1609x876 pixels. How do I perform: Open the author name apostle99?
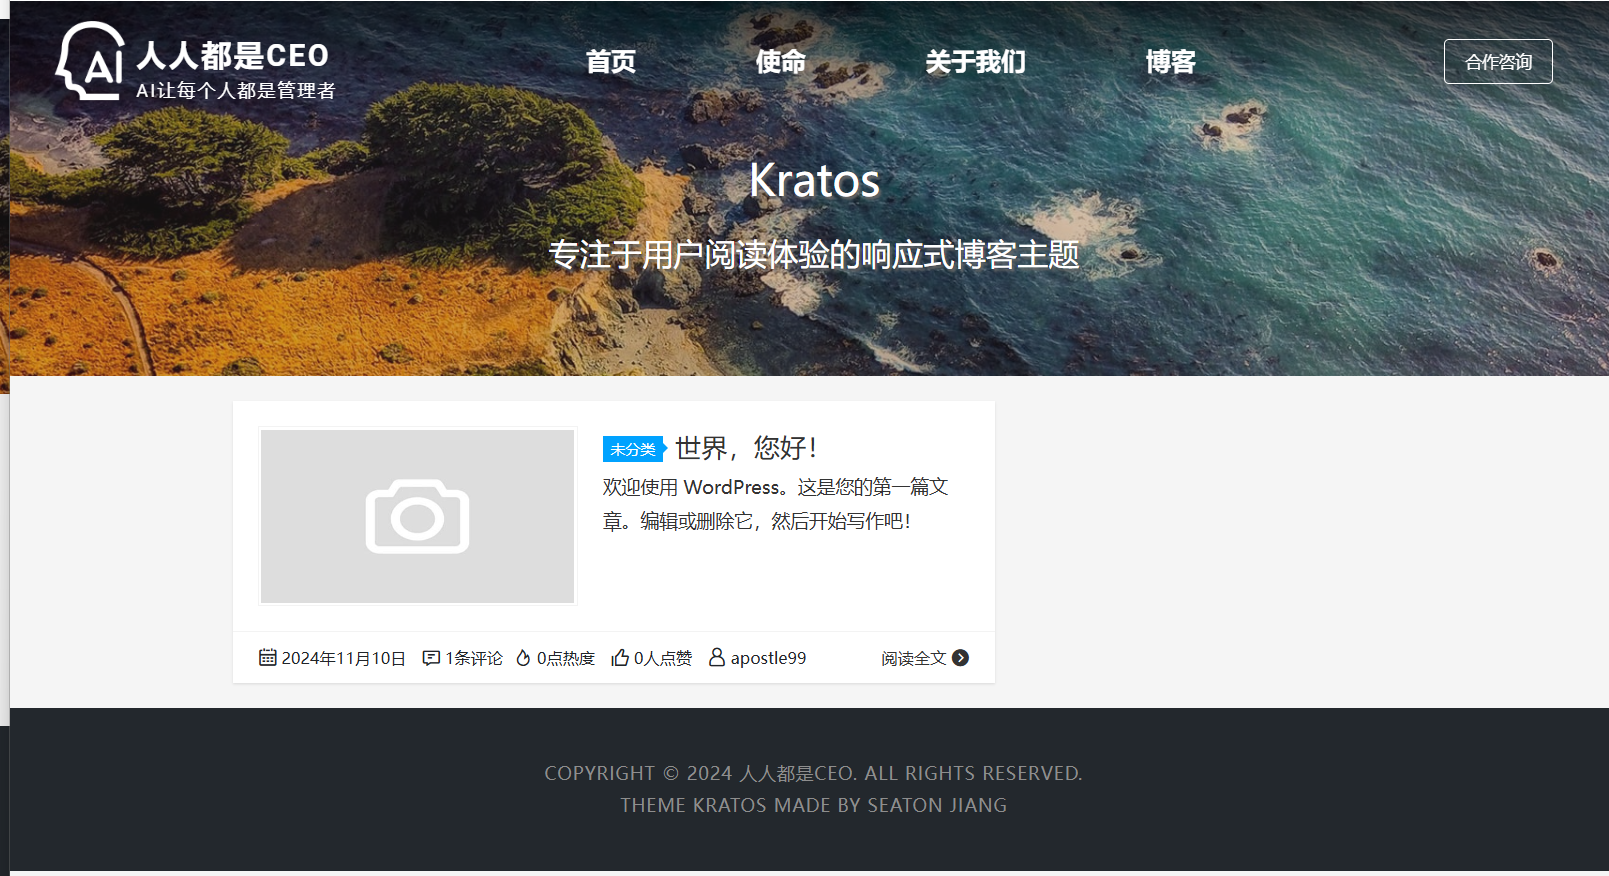pyautogui.click(x=768, y=658)
